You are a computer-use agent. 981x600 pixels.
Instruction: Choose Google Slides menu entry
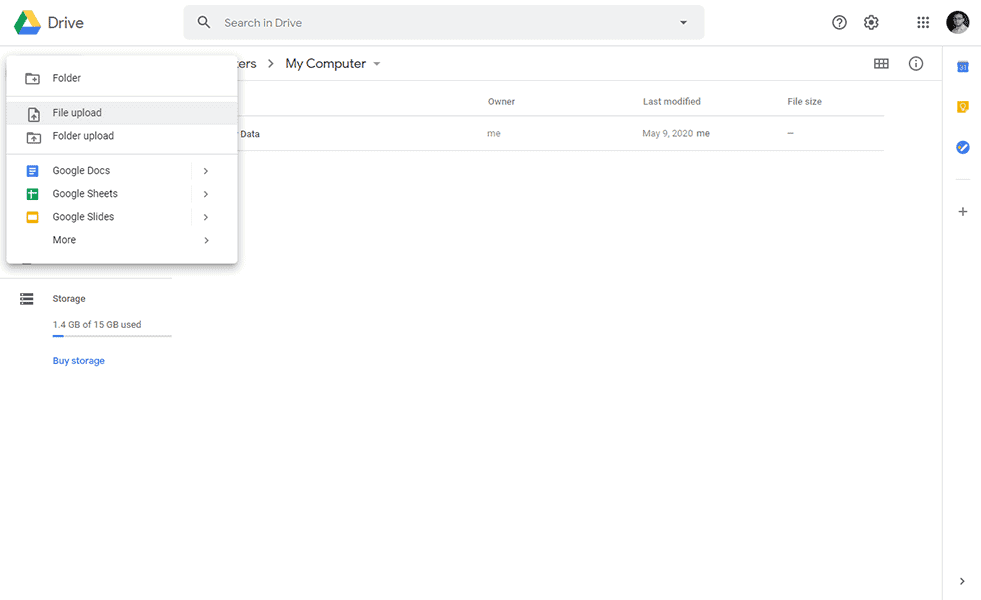122,217
